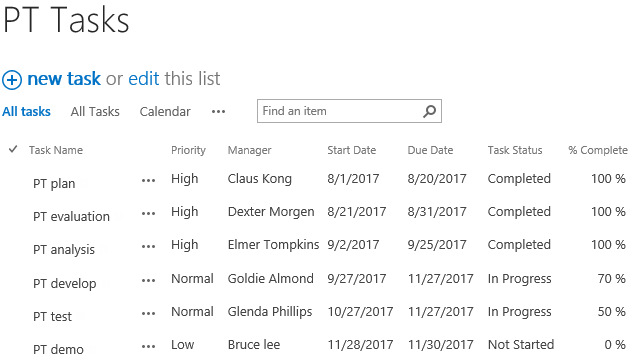Open the PT demo task link
Image resolution: width=644 pixels, height=361 pixels.
click(58, 350)
